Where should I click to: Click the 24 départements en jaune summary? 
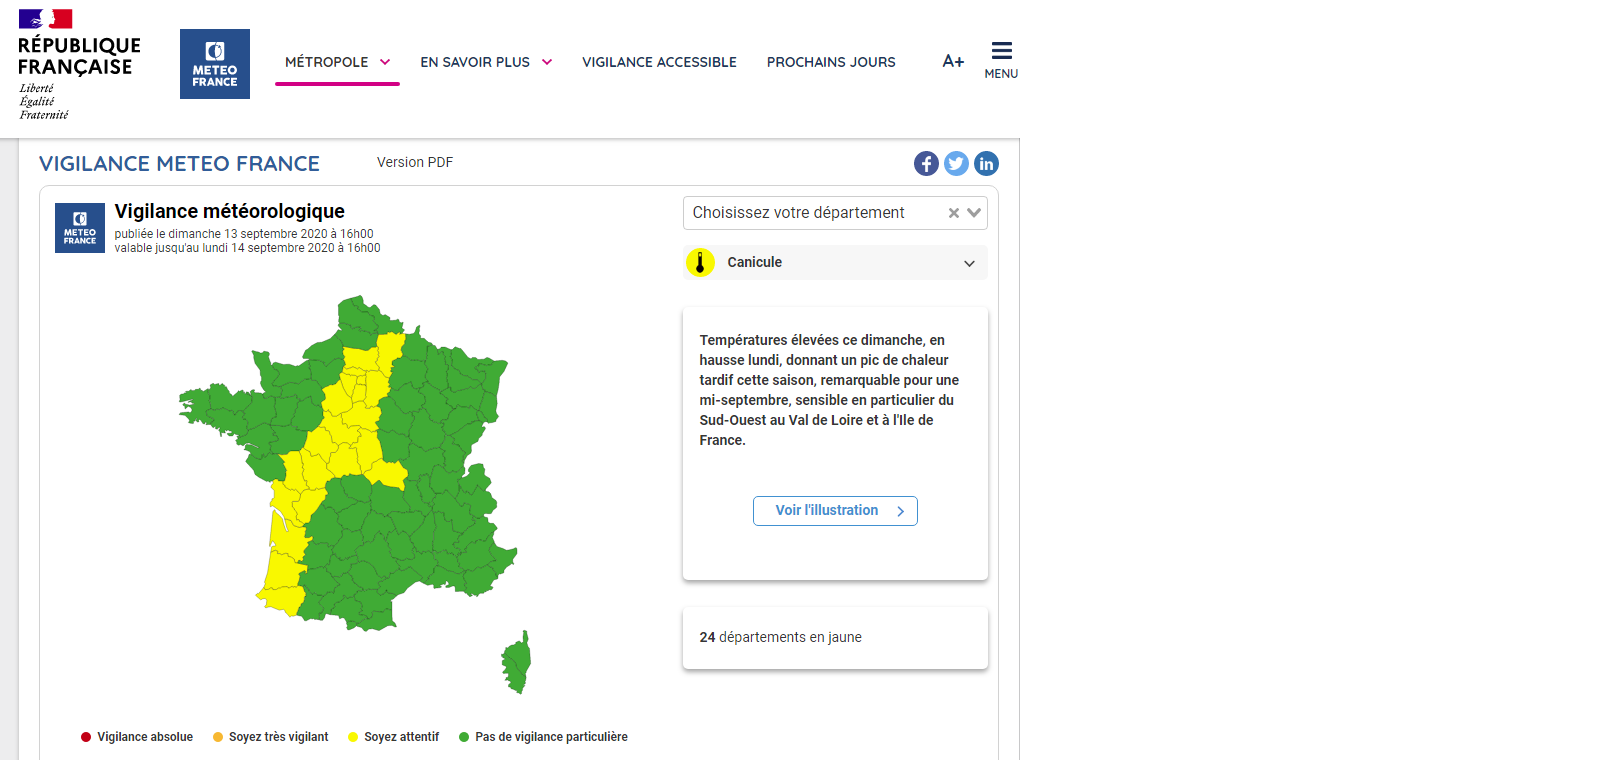click(780, 637)
